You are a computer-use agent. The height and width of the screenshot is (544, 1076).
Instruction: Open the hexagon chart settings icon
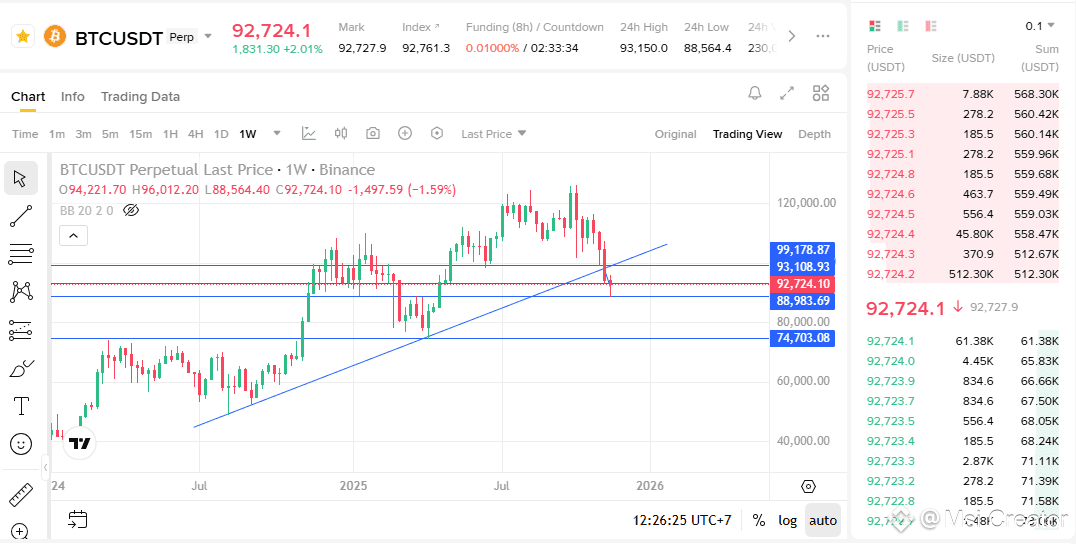(x=437, y=133)
